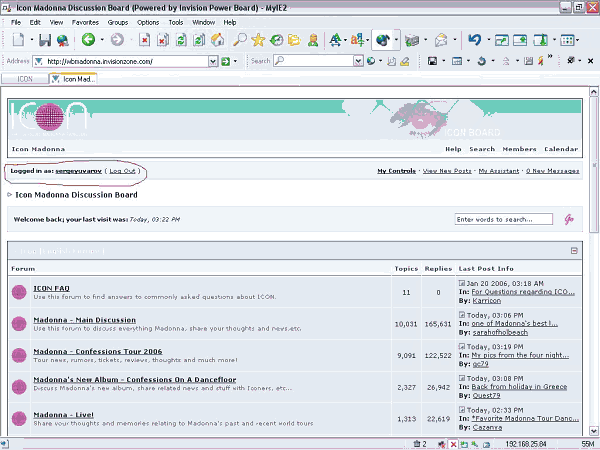Viewport: 600px width, 450px height.
Task: Open the ICON FAQ forum link
Action: tap(51, 288)
